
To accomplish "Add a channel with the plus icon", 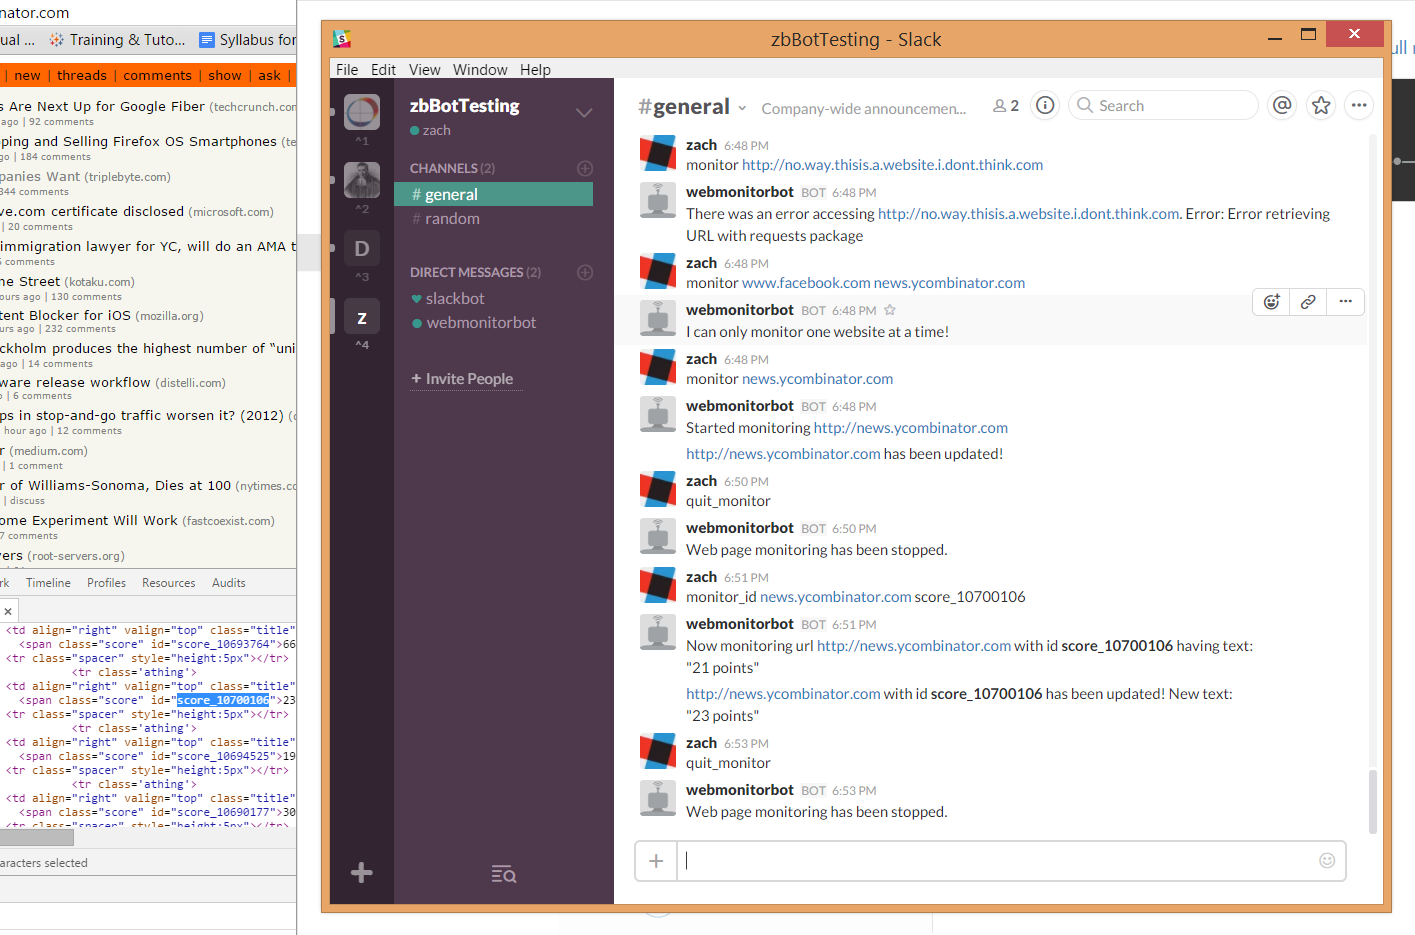I will coord(585,168).
